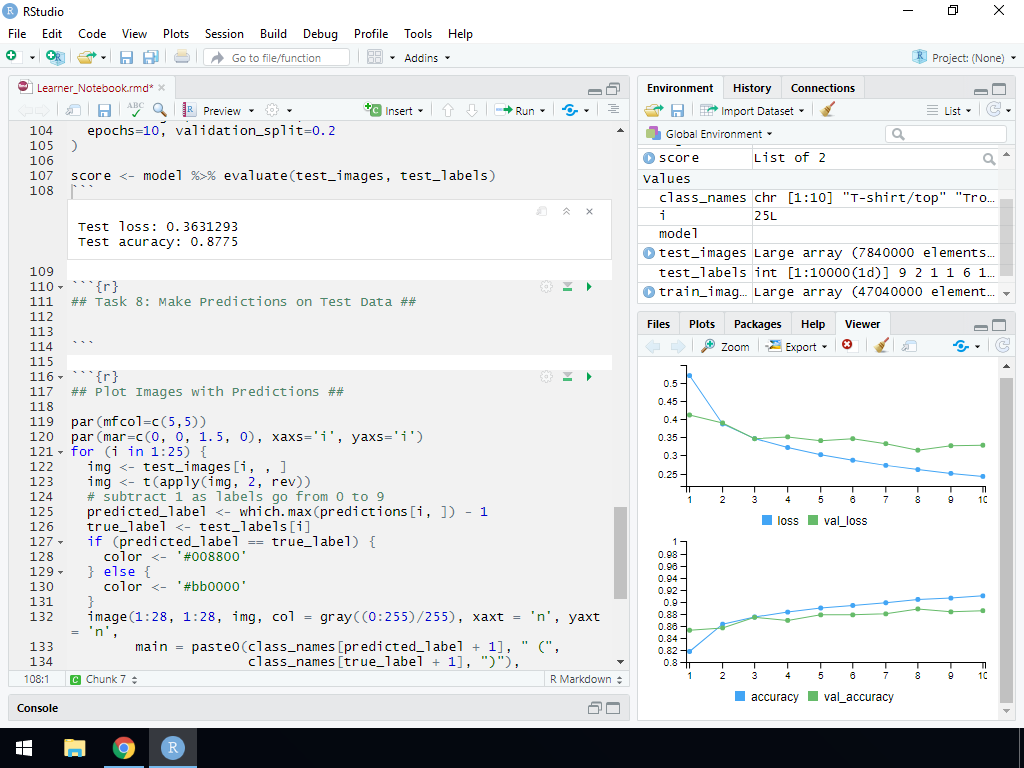Go to next chunk arrow

click(472, 110)
